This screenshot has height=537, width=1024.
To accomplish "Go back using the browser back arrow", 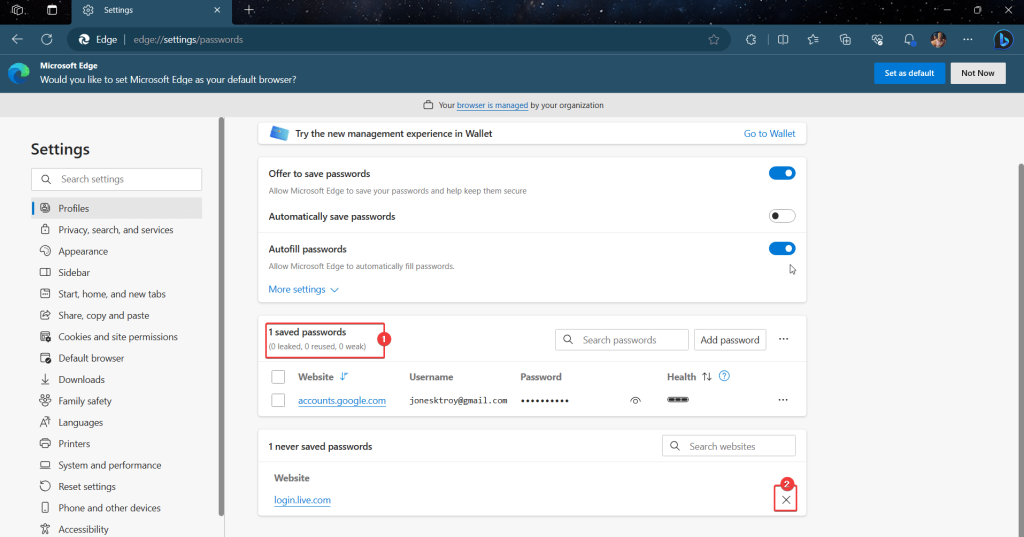I will pos(17,39).
